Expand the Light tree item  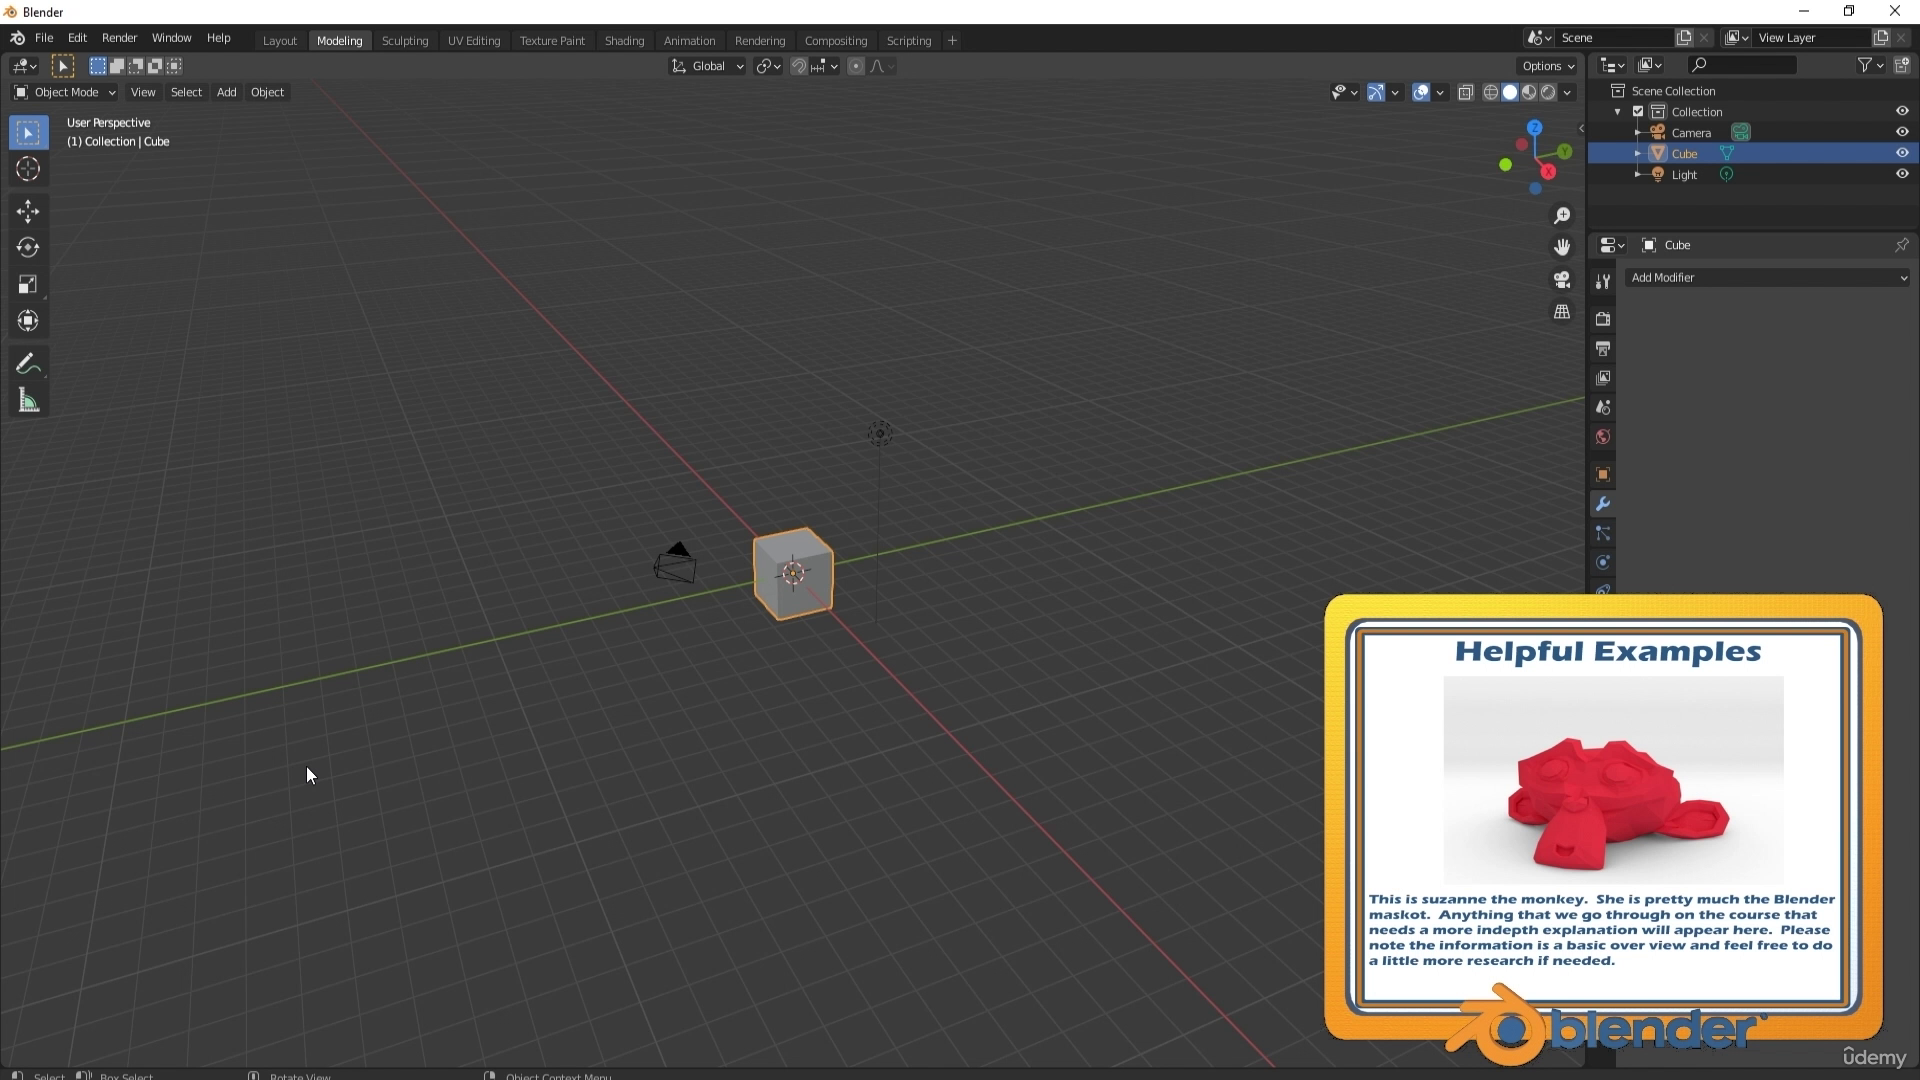[1637, 174]
